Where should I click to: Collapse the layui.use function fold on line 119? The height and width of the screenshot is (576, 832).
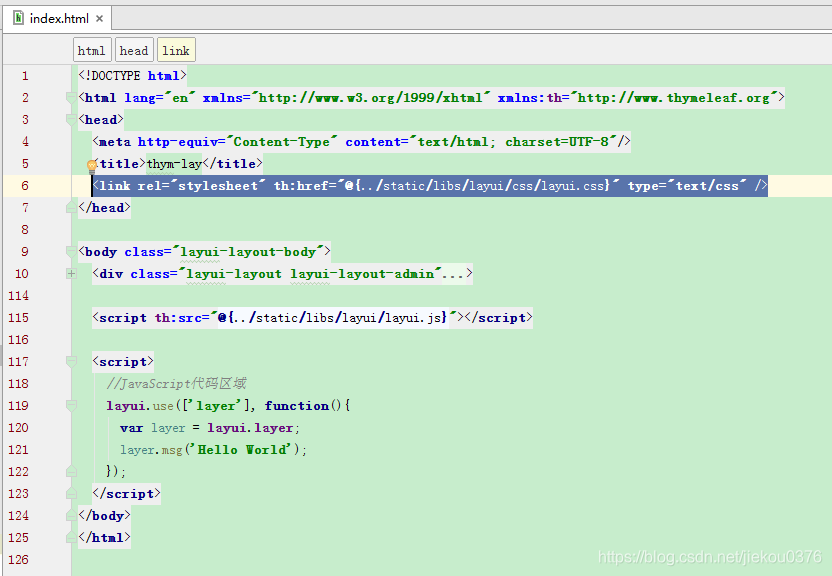tap(72, 406)
